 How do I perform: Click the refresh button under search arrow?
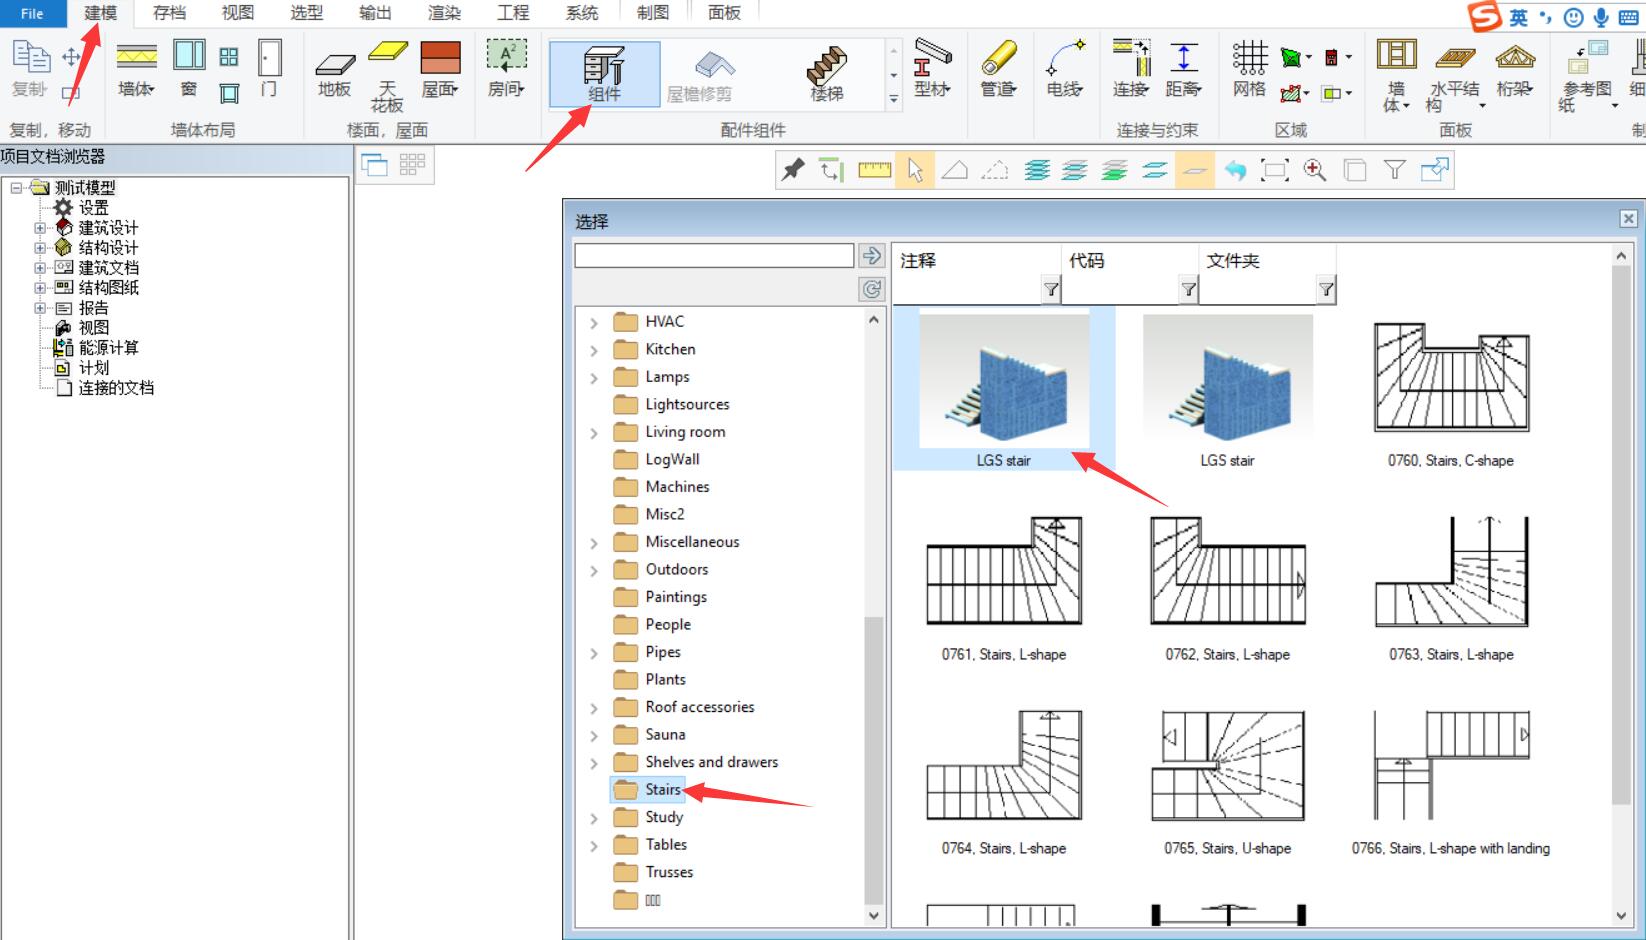pyautogui.click(x=872, y=289)
